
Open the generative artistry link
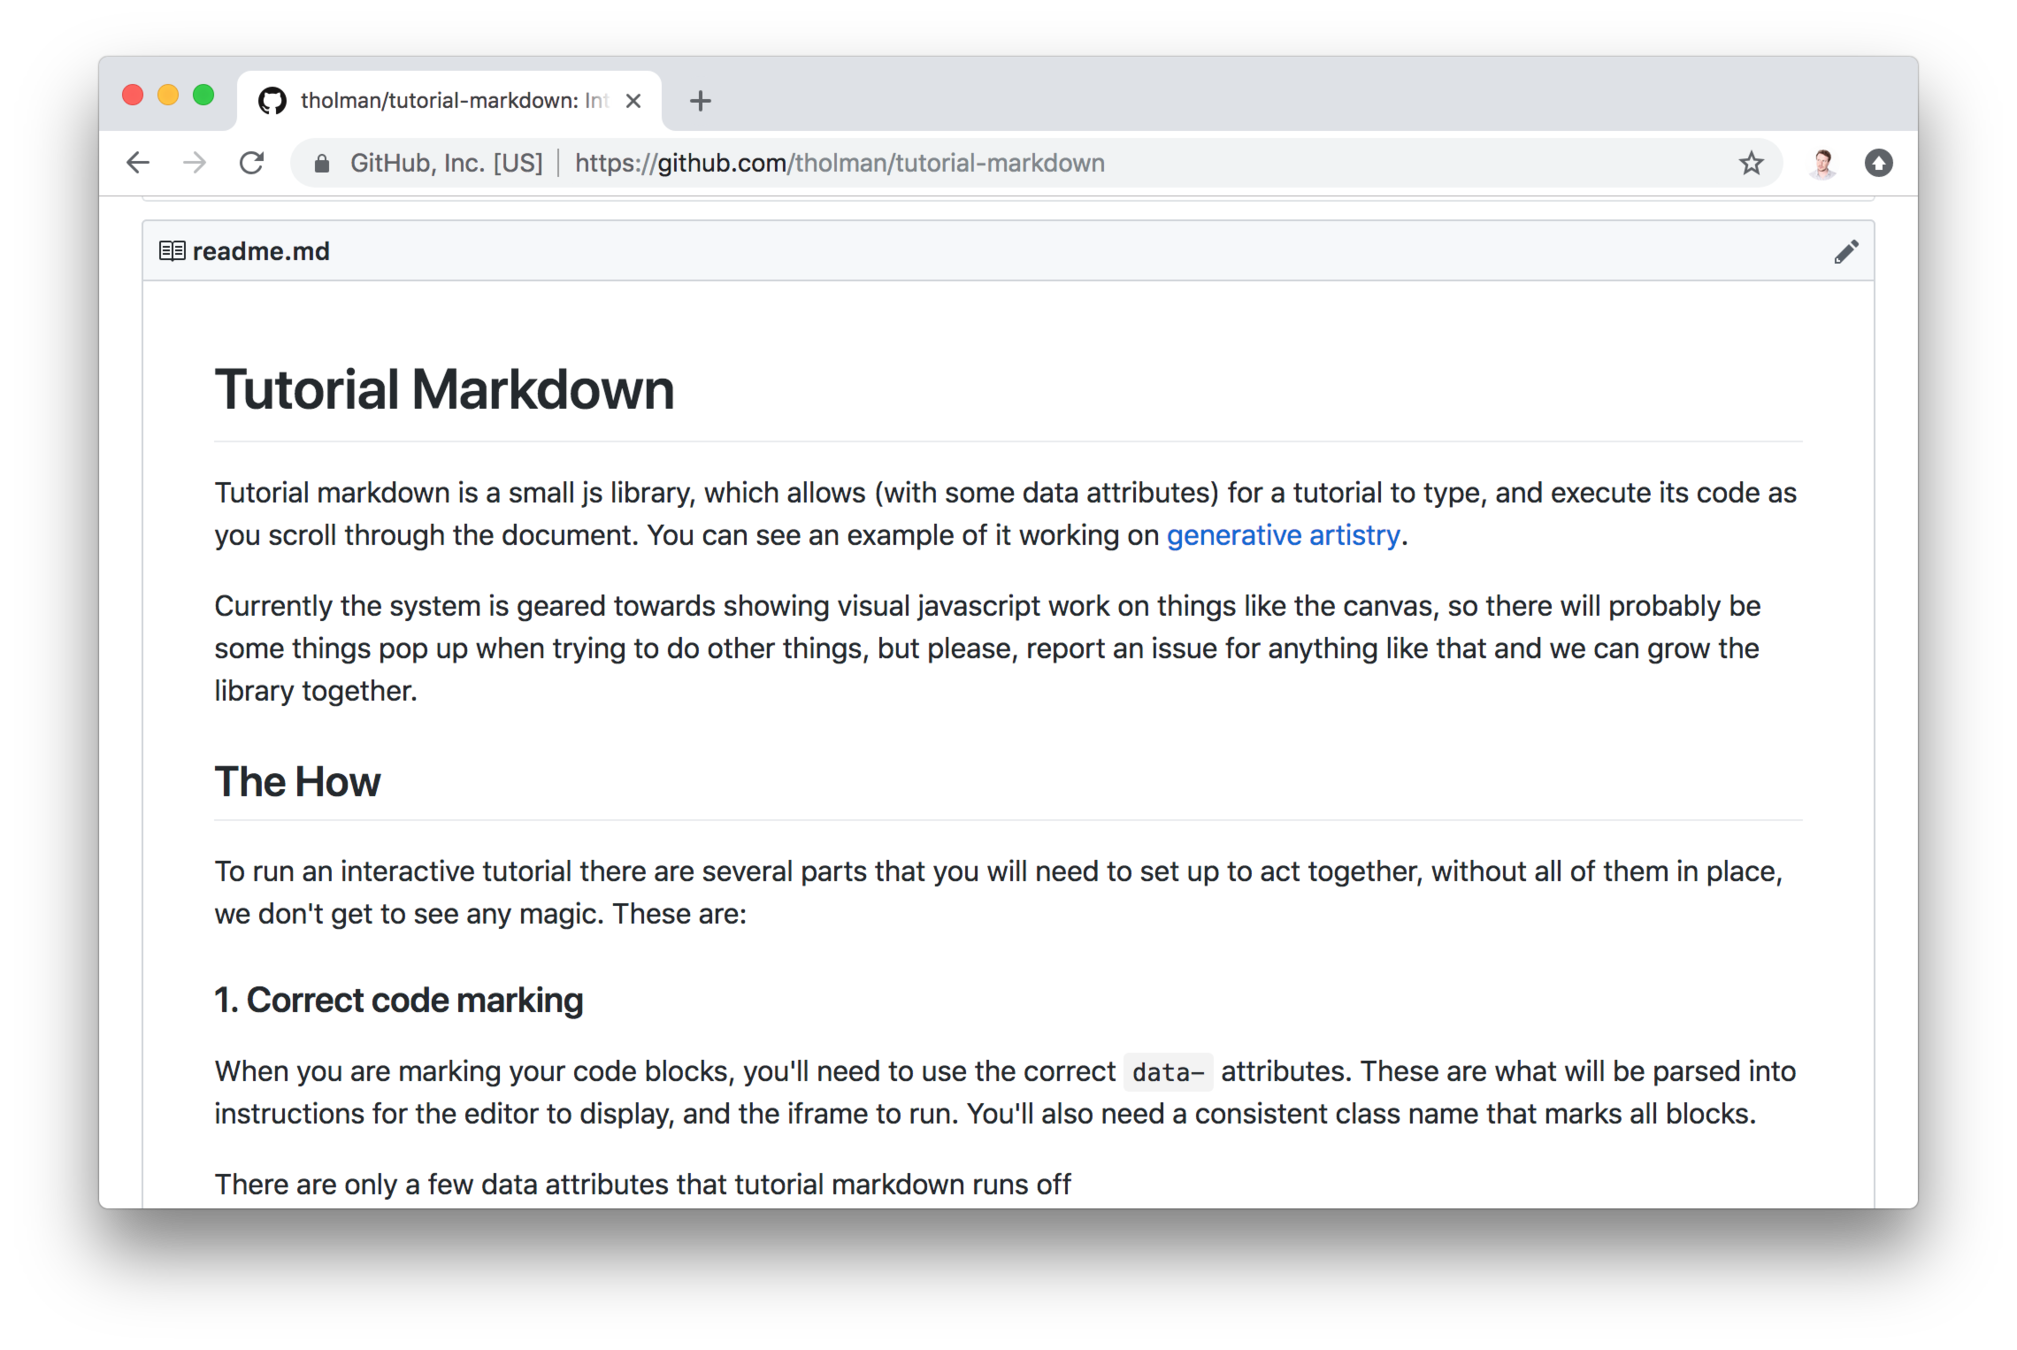click(x=1282, y=535)
